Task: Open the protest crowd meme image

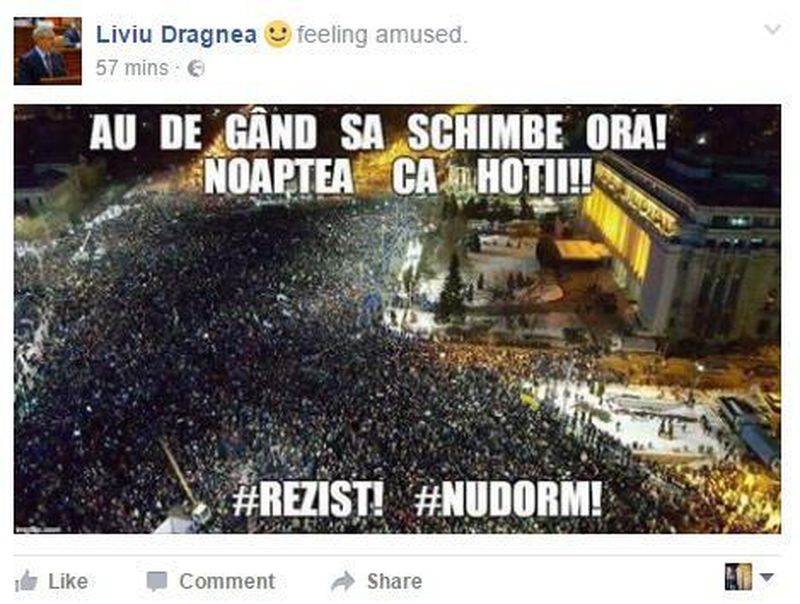Action: tap(397, 319)
